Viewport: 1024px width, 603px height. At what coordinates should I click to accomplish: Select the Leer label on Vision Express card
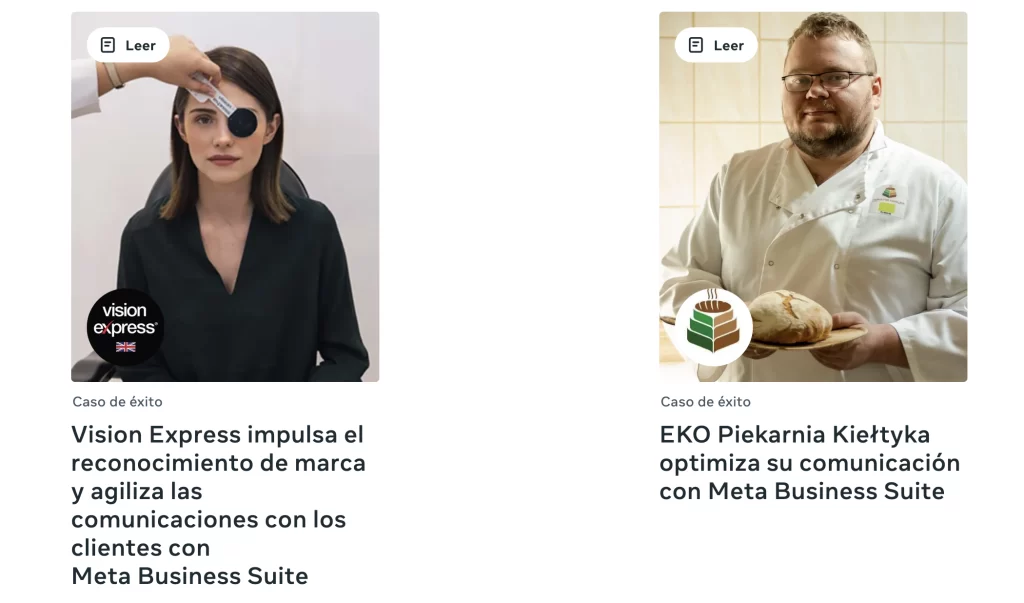140,45
